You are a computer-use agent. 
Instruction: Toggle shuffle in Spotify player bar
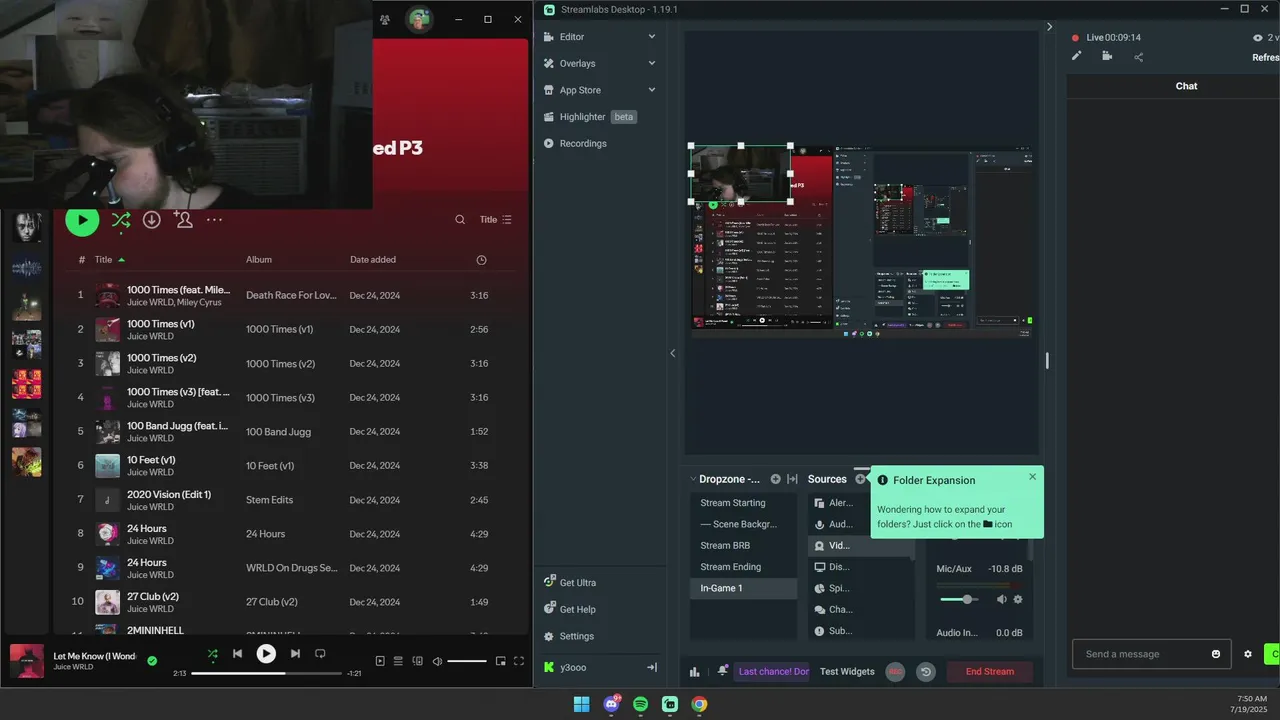212,654
